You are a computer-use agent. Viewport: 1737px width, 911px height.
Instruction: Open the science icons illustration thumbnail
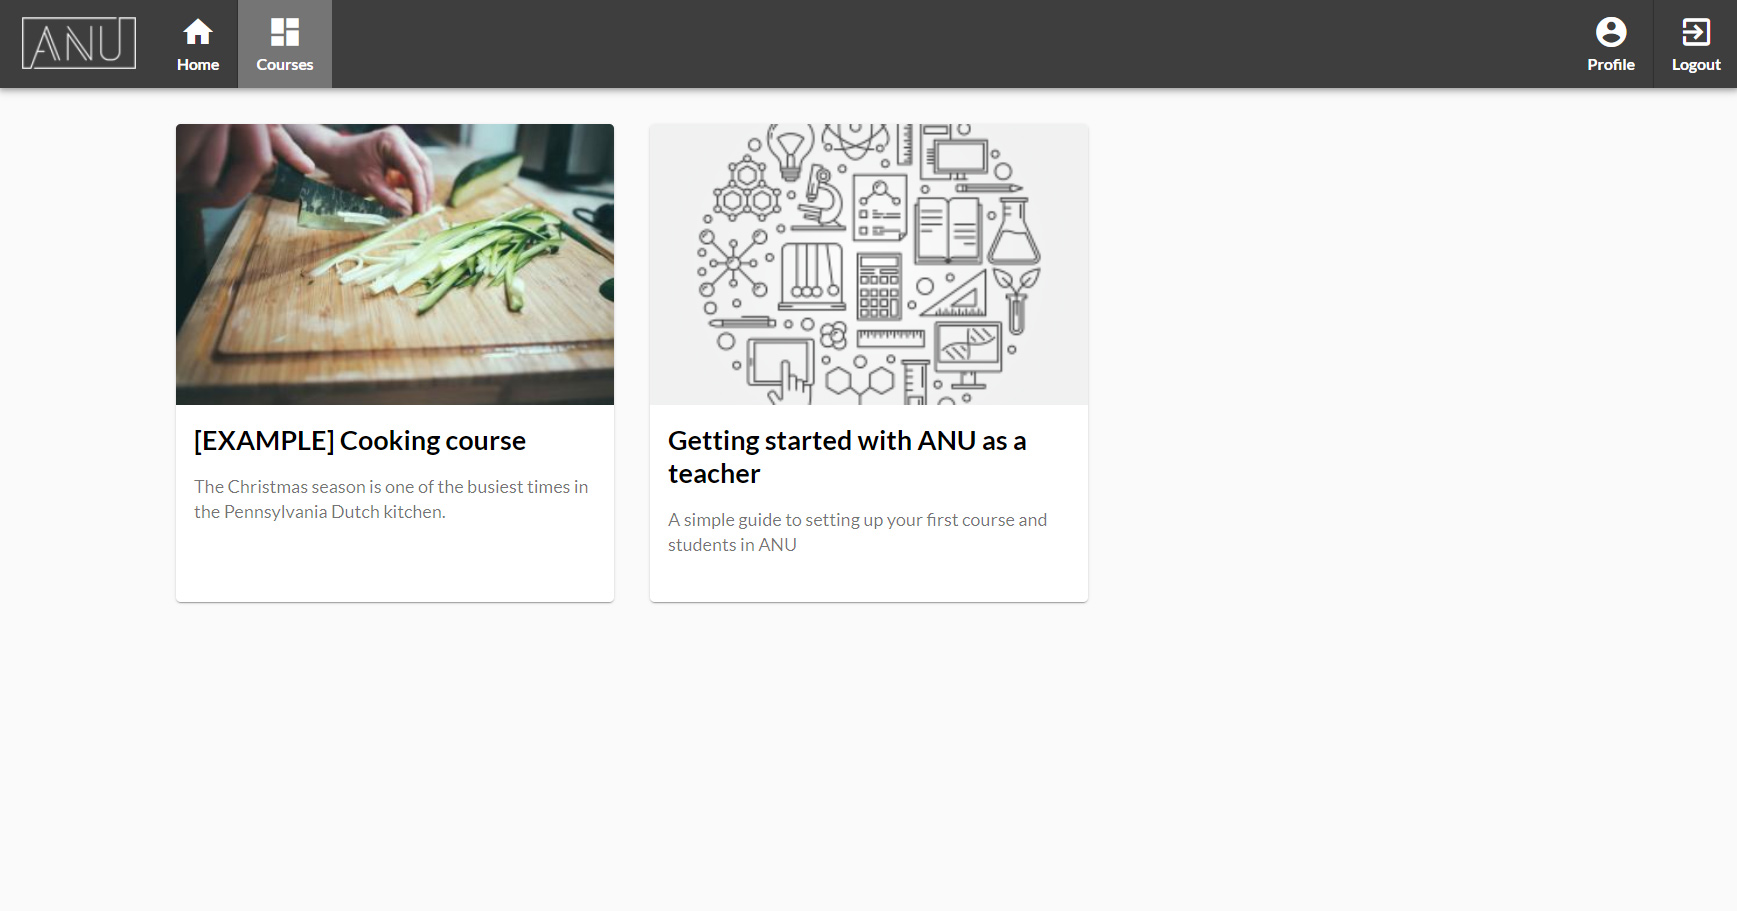tap(869, 264)
